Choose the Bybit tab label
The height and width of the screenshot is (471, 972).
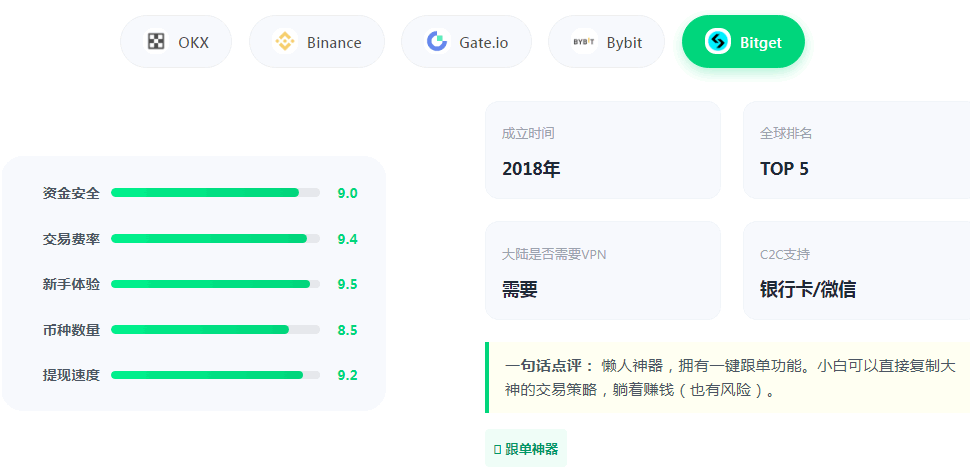coord(624,43)
